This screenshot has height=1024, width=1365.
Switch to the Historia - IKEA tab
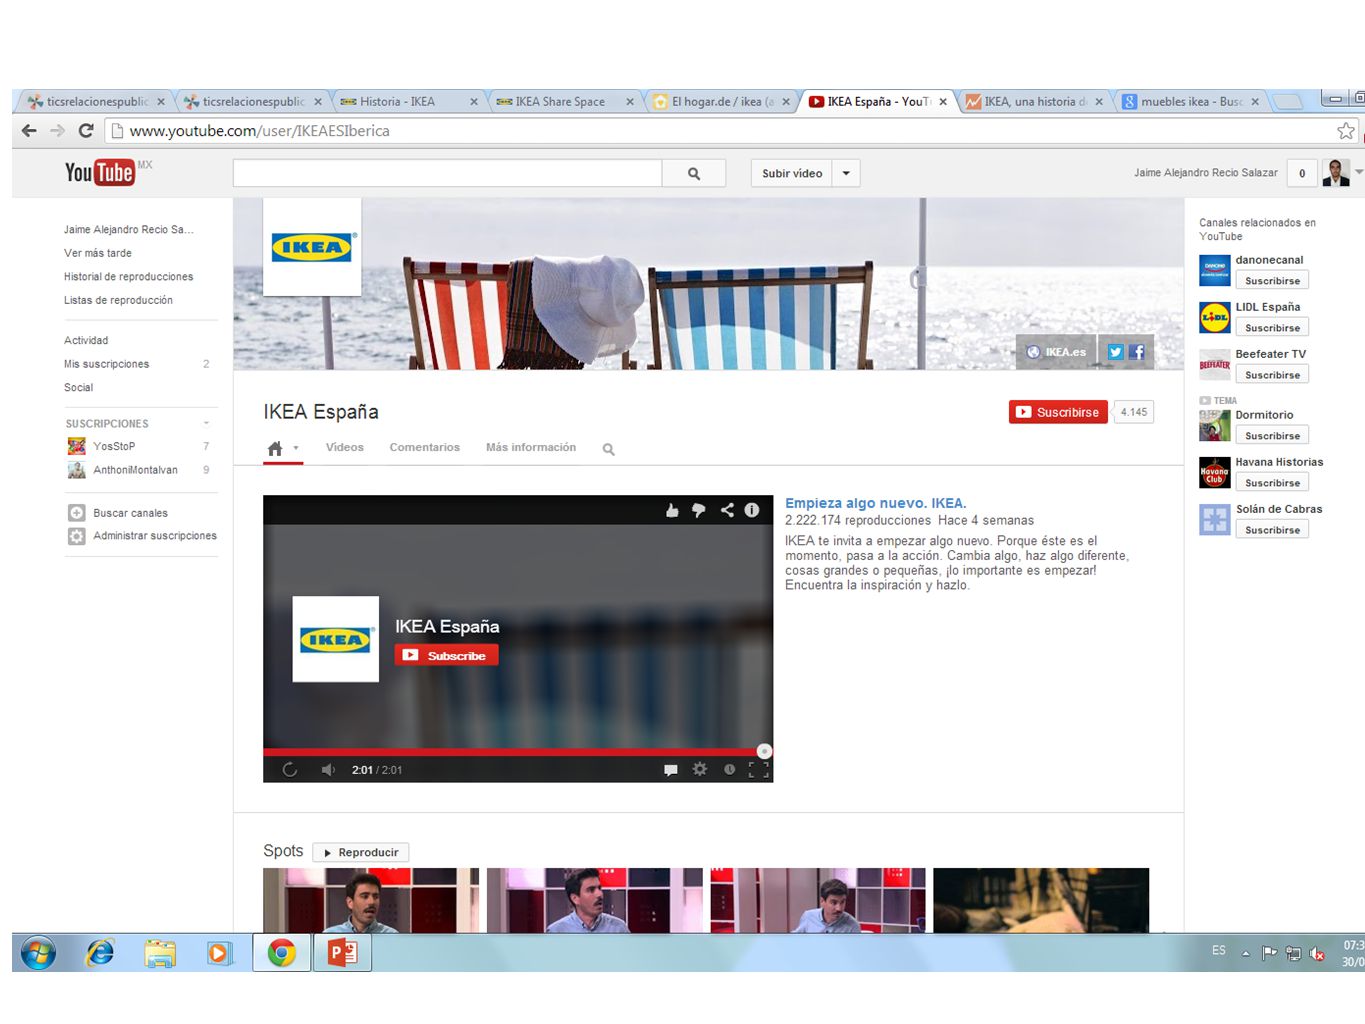coord(407,101)
